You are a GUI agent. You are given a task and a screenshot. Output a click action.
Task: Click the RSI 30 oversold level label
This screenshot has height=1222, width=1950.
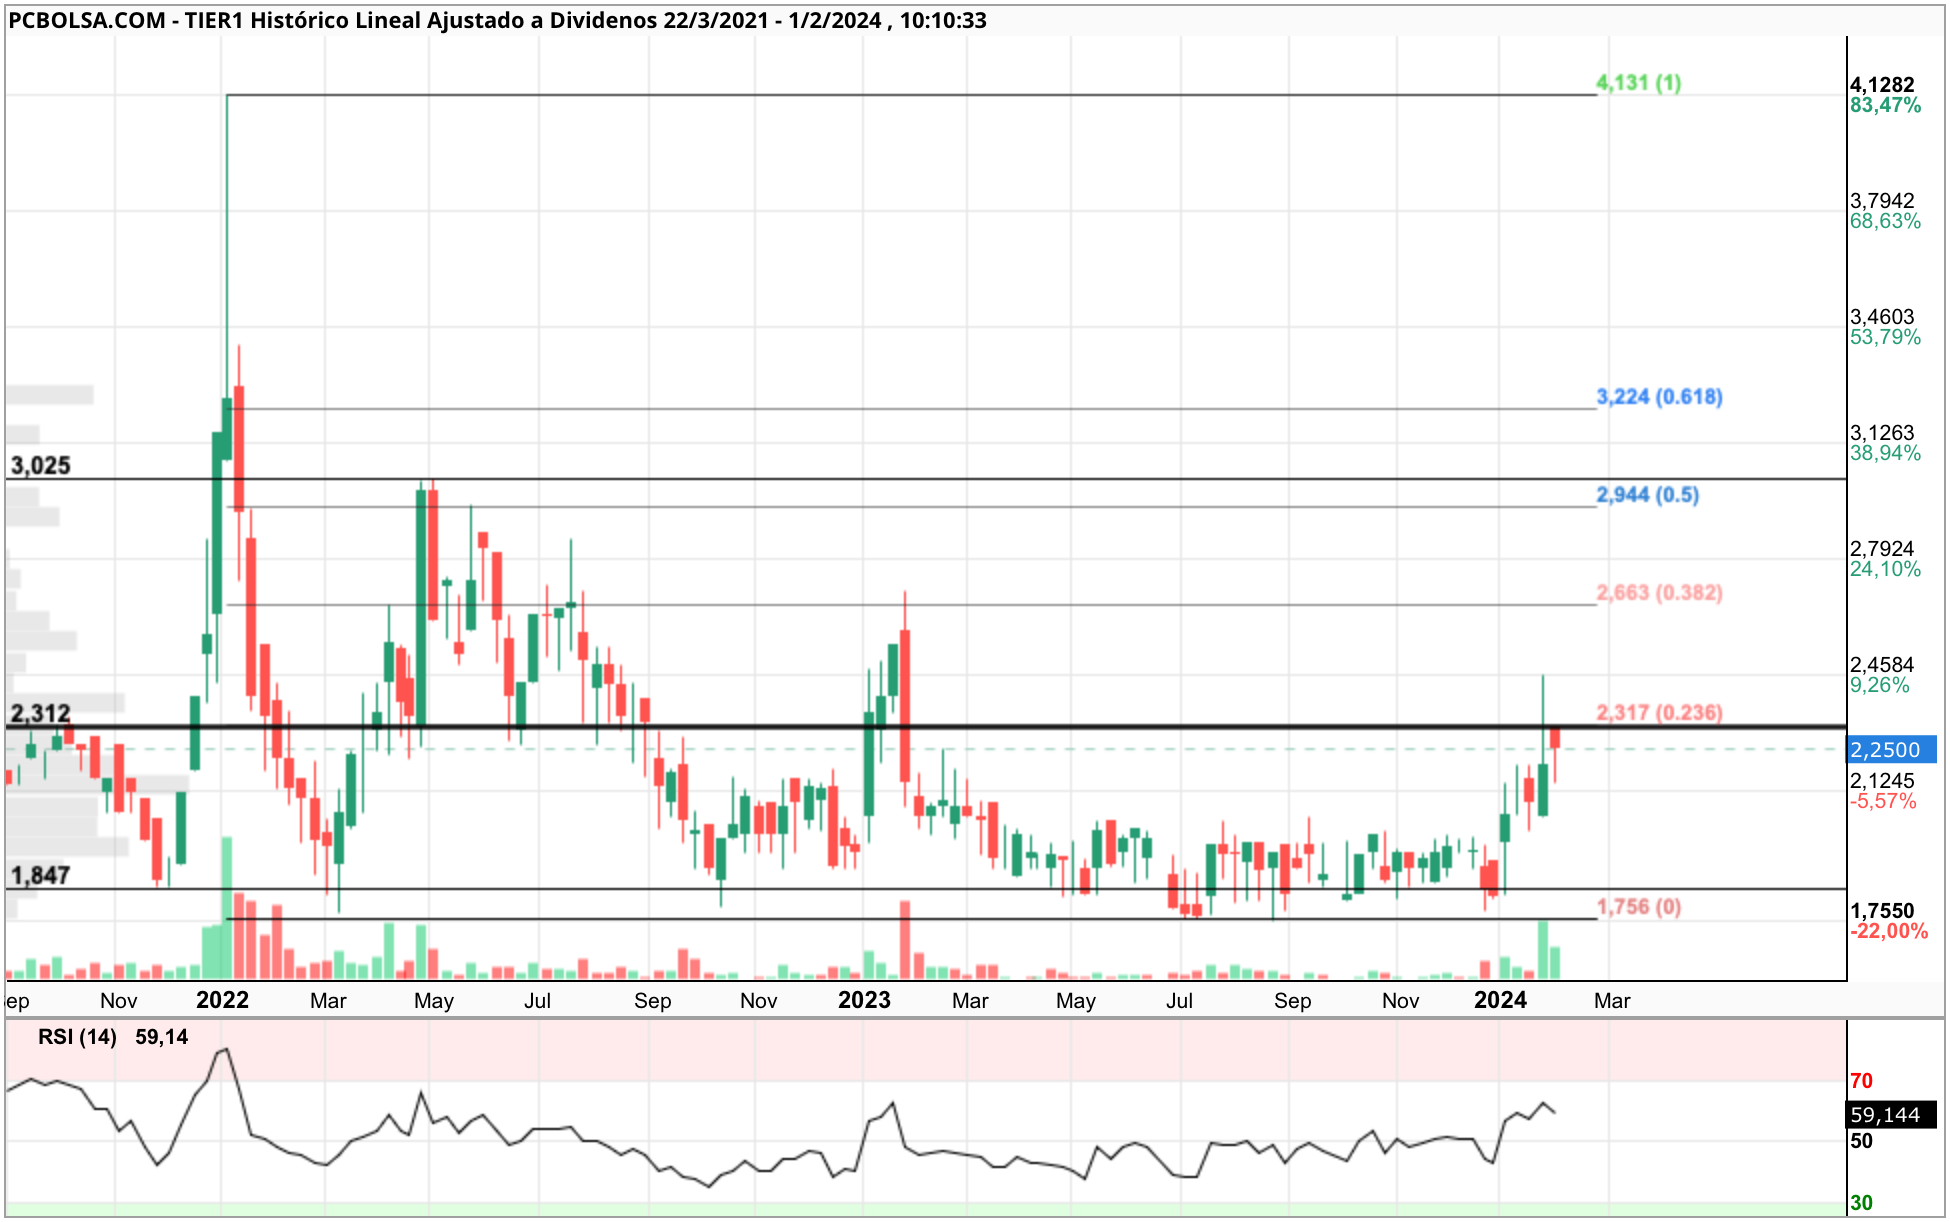[x=1861, y=1203]
